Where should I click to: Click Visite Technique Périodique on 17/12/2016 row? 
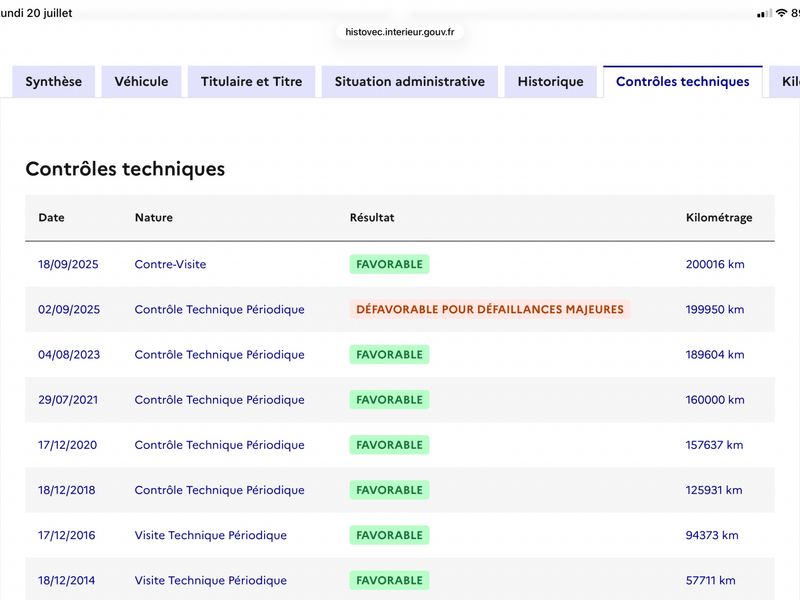(211, 535)
